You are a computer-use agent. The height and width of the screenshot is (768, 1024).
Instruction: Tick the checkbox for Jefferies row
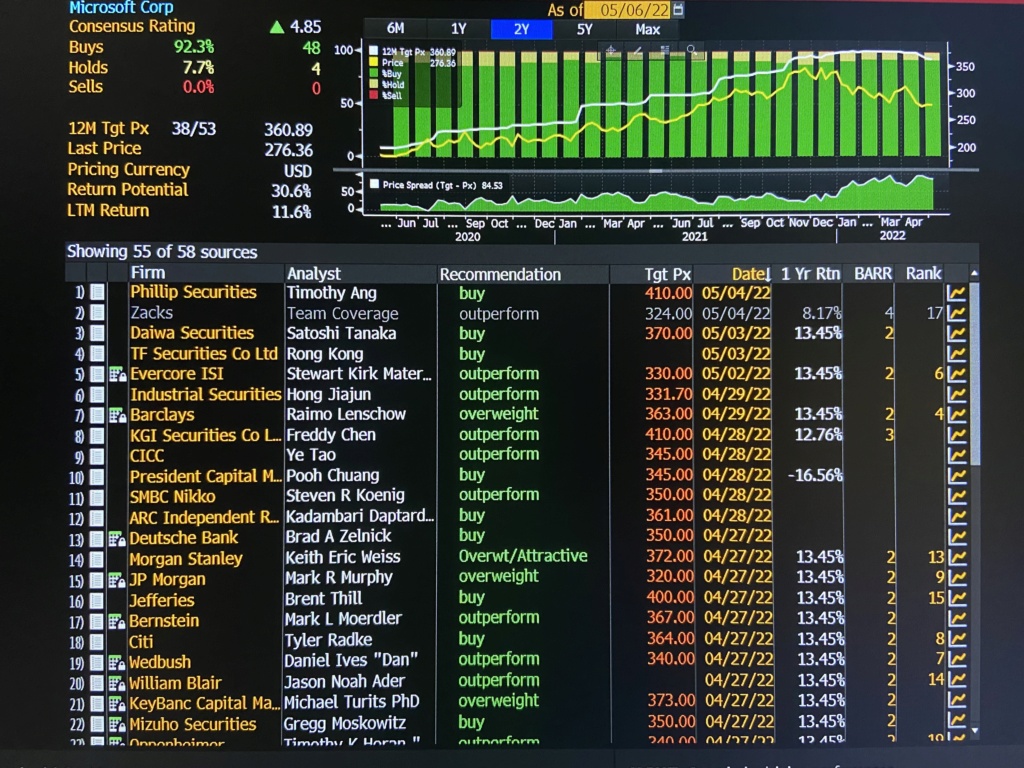point(97,601)
